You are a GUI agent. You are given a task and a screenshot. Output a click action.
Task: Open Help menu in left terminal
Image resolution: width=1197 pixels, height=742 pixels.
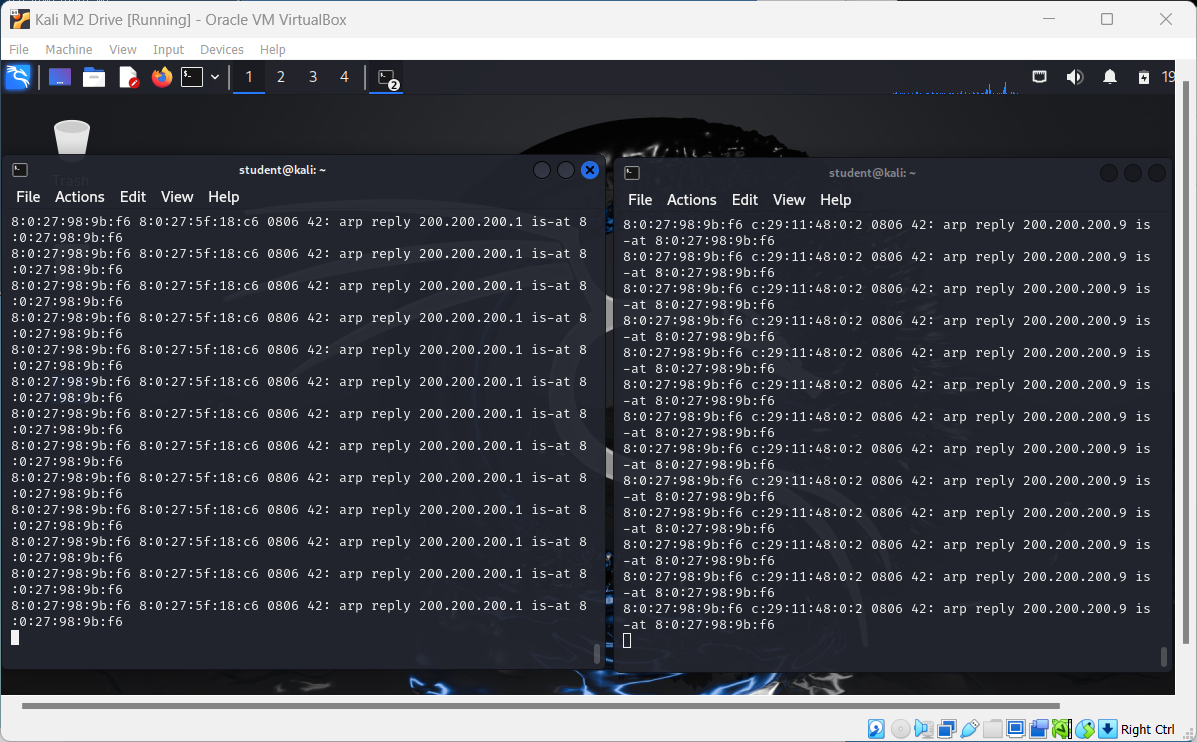224,197
